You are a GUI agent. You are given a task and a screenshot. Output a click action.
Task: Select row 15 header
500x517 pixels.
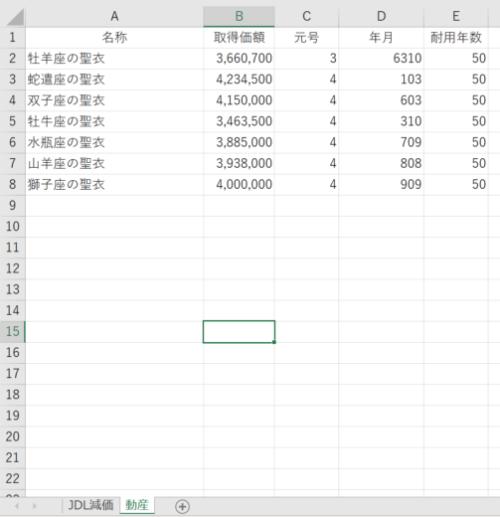13,331
